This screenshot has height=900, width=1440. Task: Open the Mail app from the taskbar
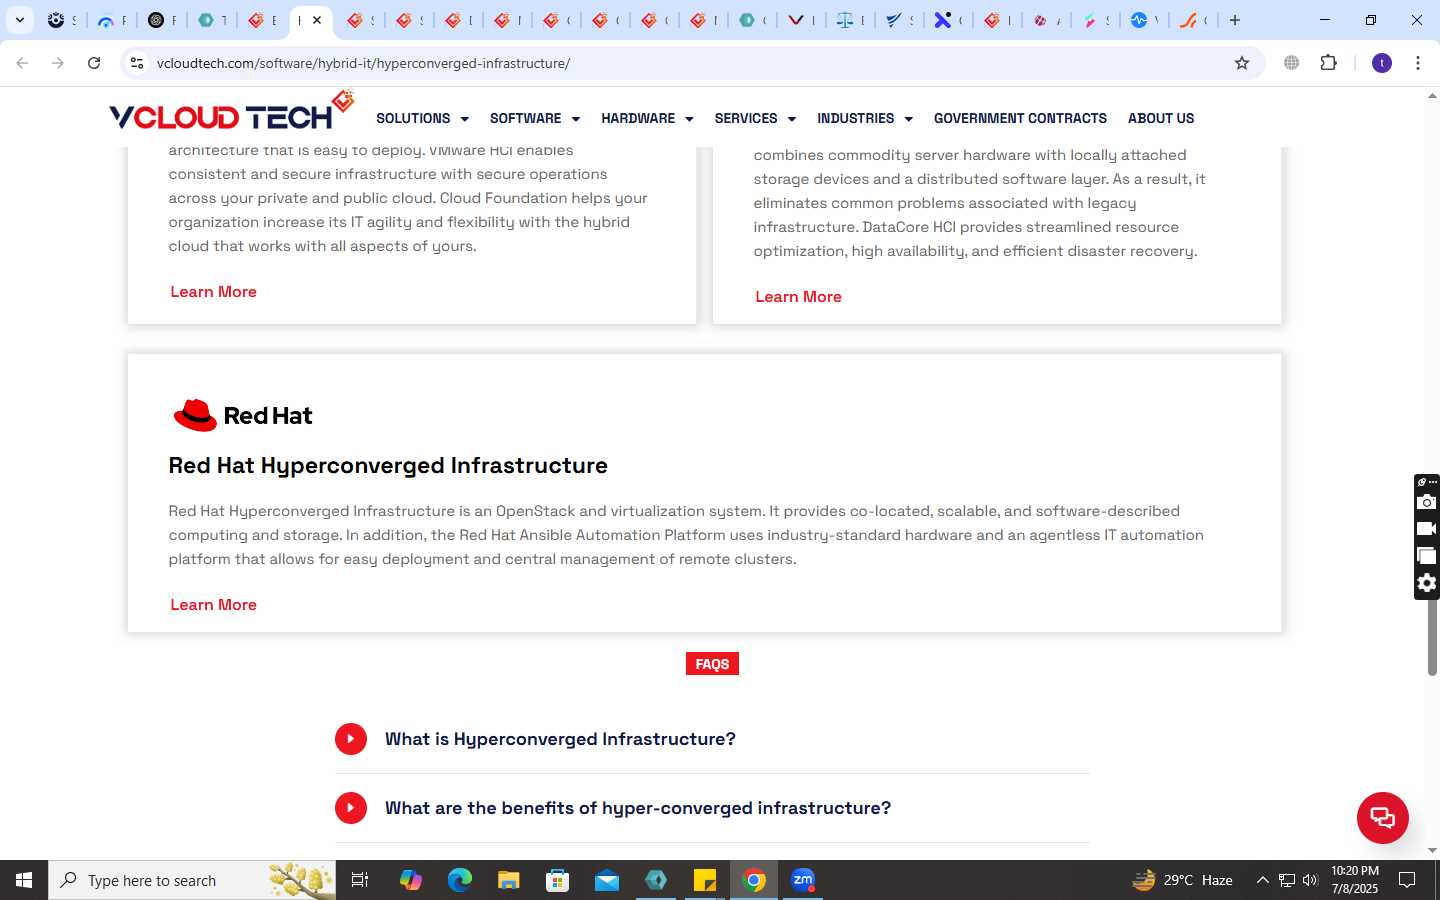tap(607, 880)
